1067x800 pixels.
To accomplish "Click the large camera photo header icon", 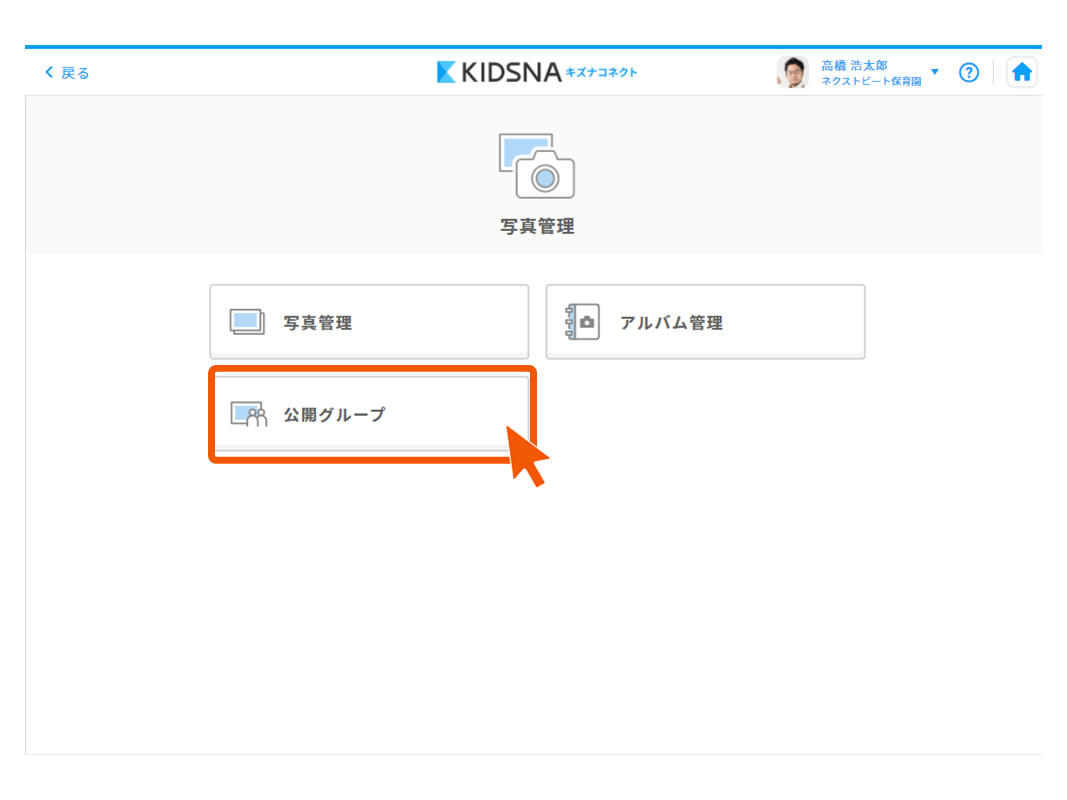I will (537, 166).
